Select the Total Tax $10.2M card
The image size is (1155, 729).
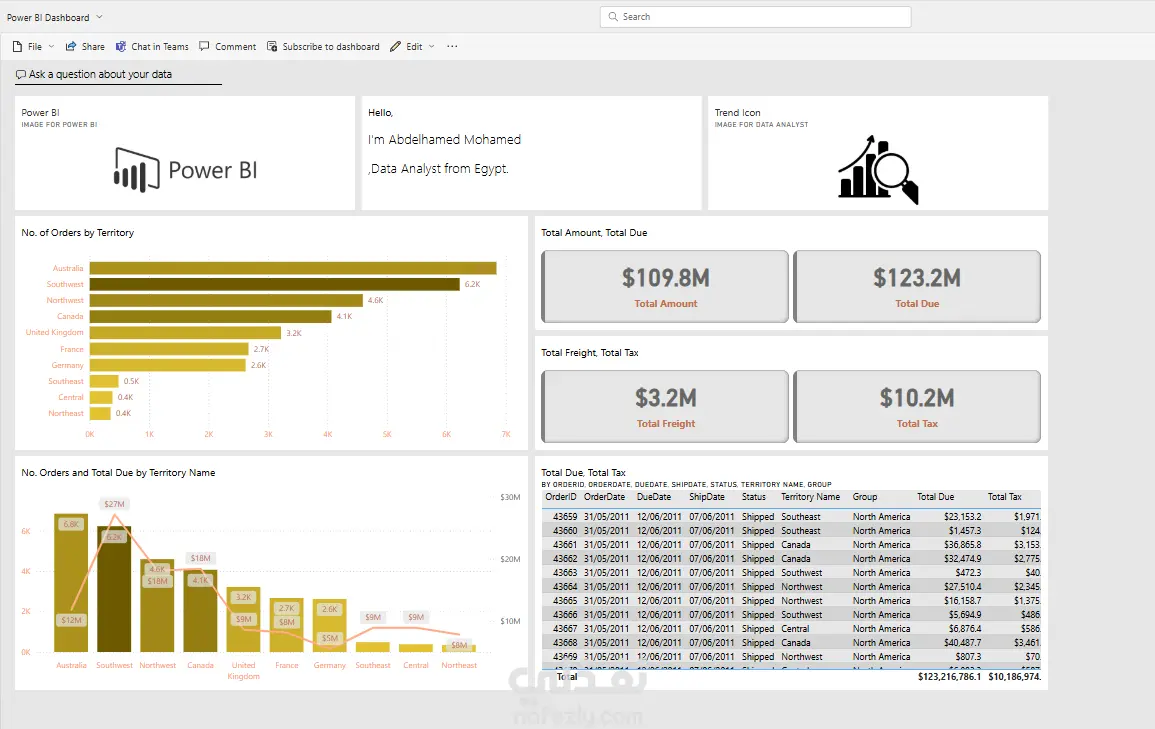pyautogui.click(x=916, y=406)
